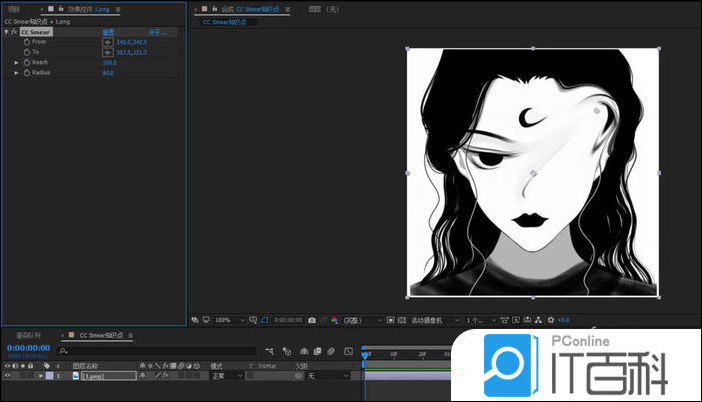Click the fx icon of CC Smear

14,32
